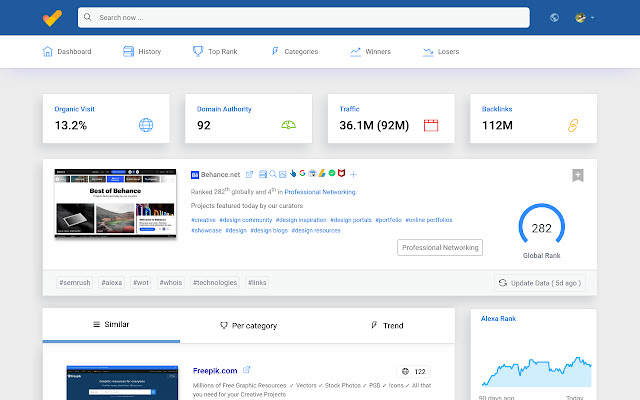Click the yellow chain-link icon on Backlinks card

[x=573, y=125]
